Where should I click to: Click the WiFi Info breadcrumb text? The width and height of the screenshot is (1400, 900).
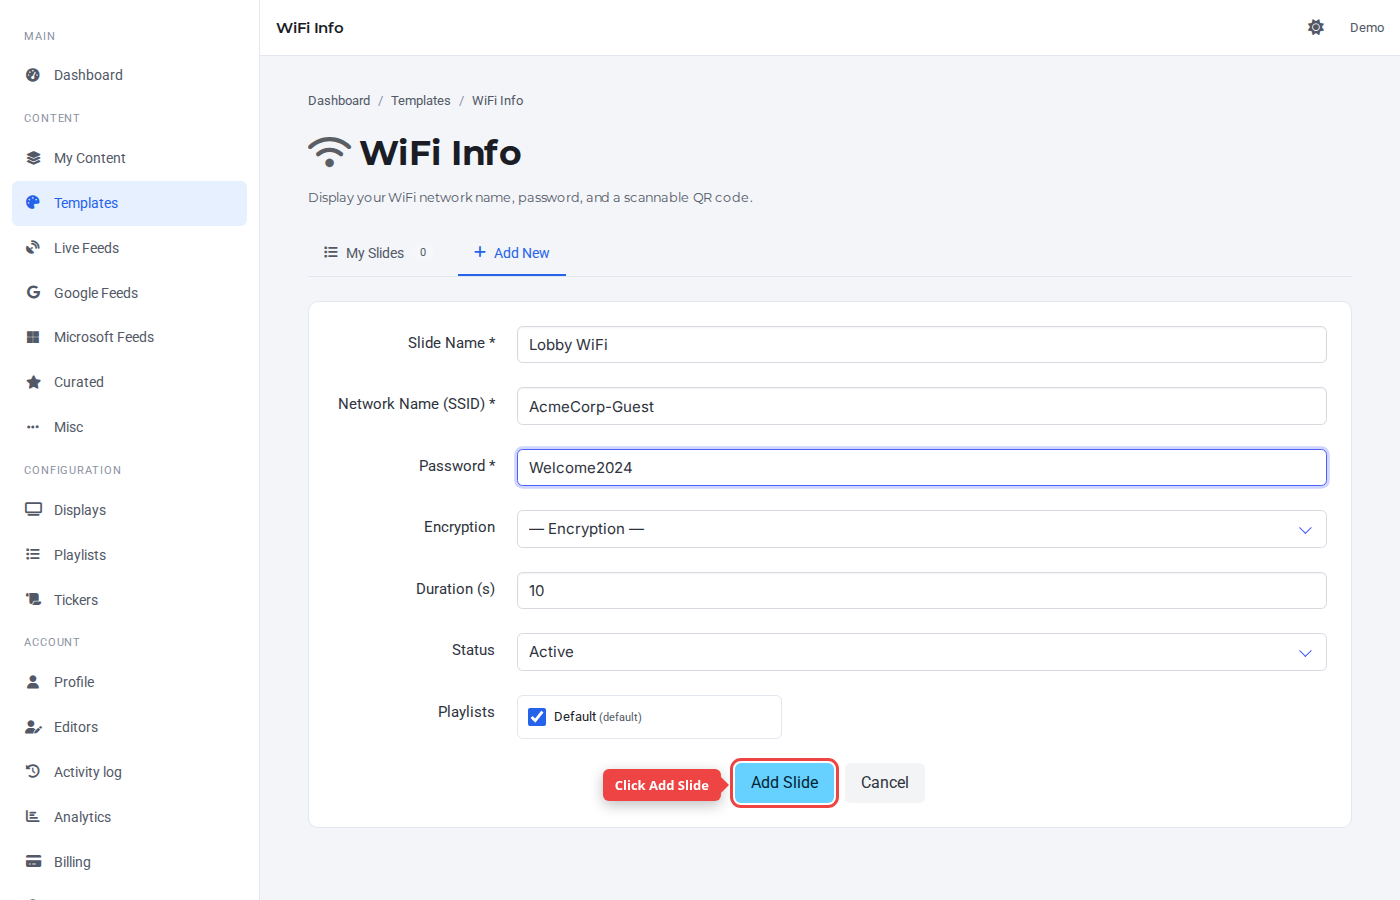click(x=497, y=101)
